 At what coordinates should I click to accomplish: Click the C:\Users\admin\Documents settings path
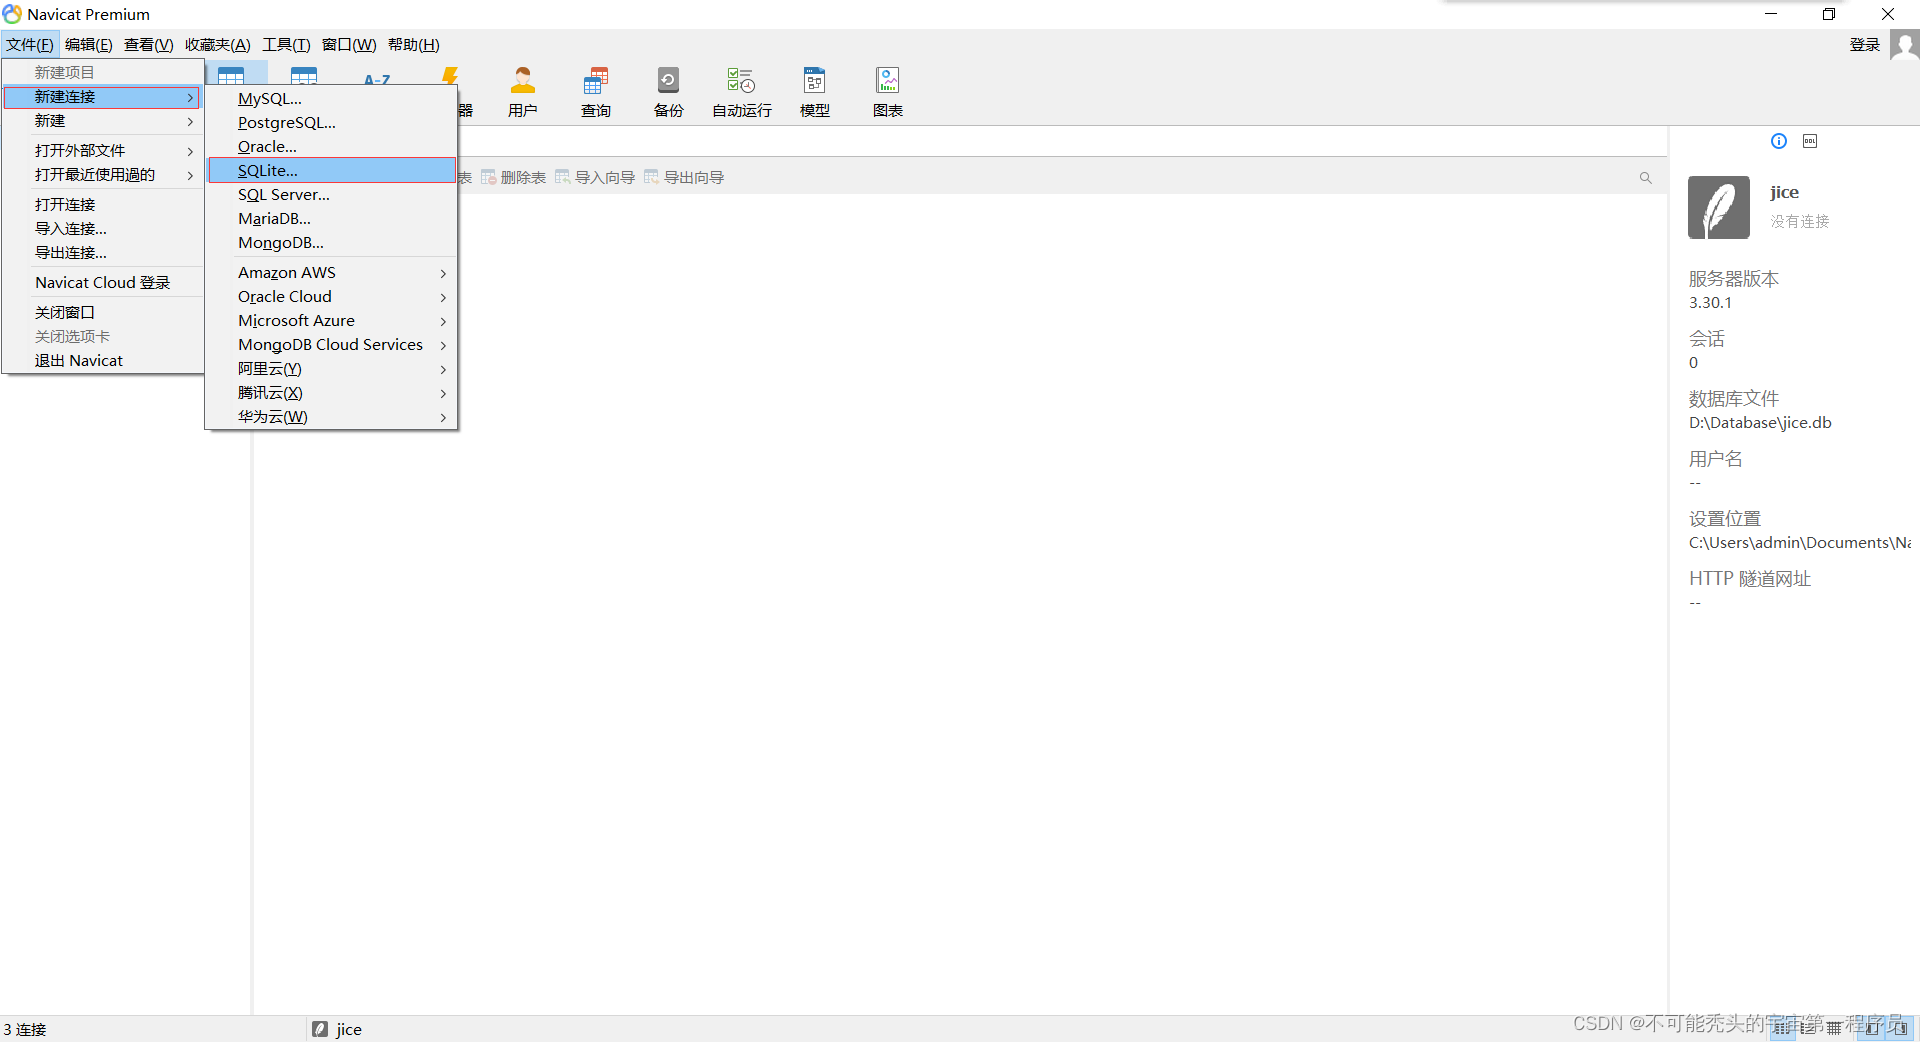[x=1800, y=543]
